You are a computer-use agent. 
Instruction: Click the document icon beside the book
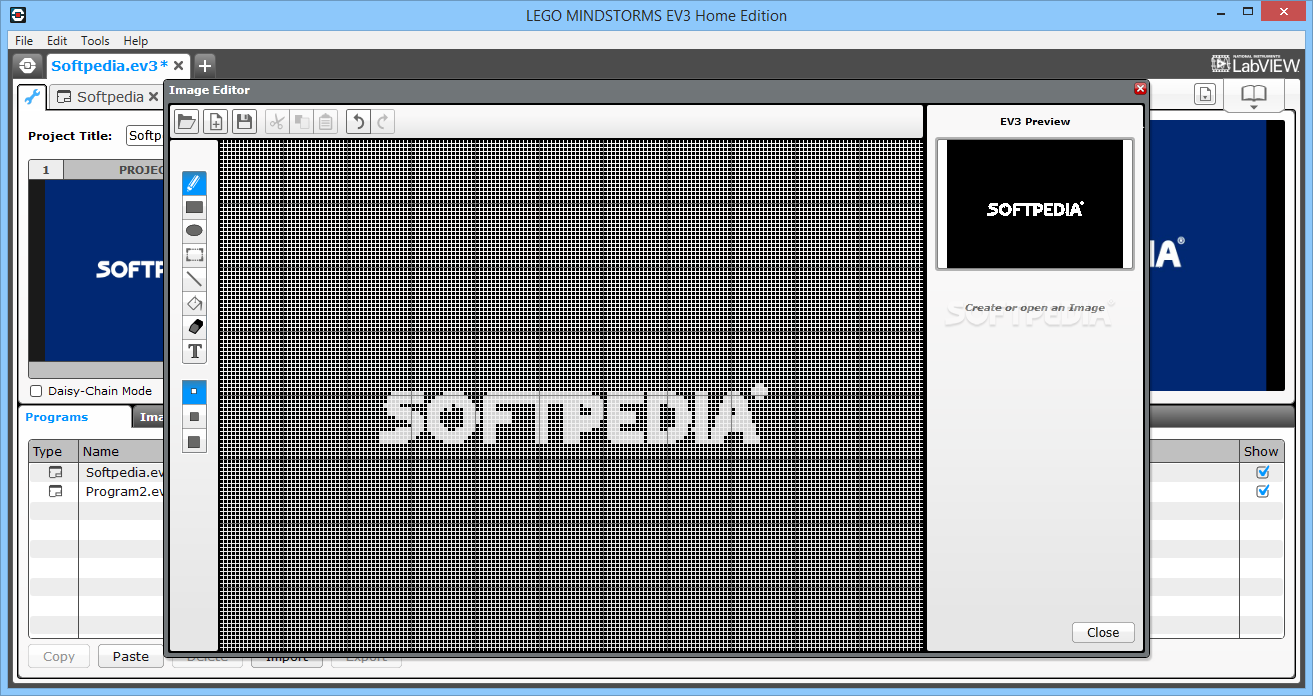click(x=1206, y=93)
